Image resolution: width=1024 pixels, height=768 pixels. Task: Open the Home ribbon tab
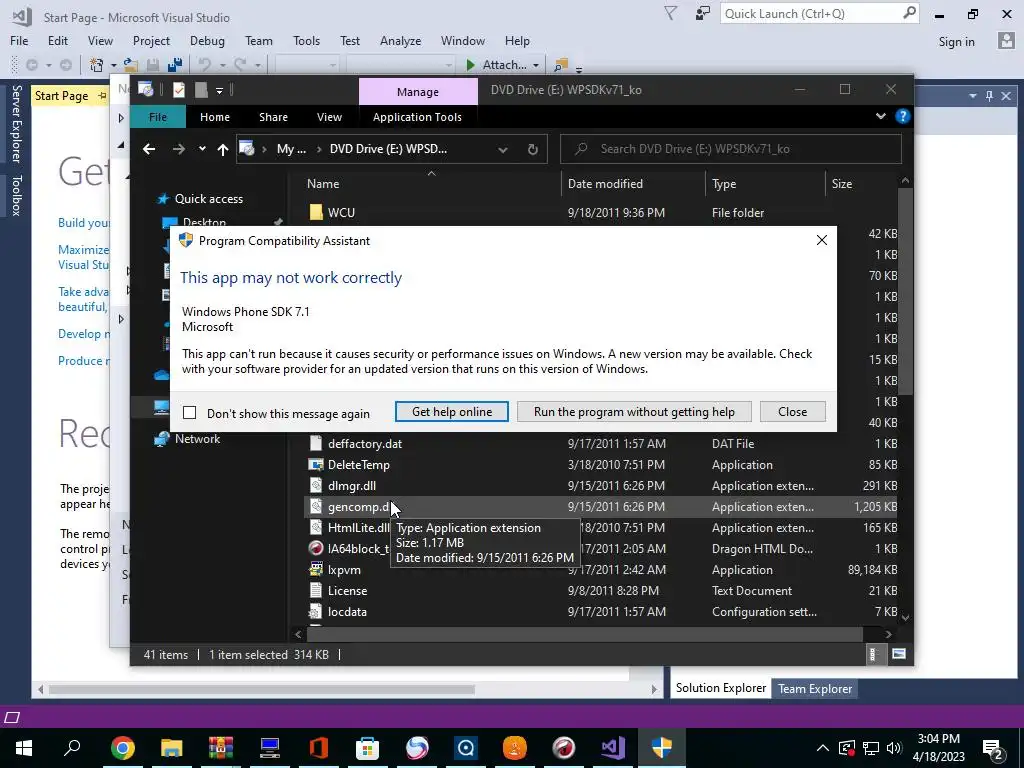(215, 117)
